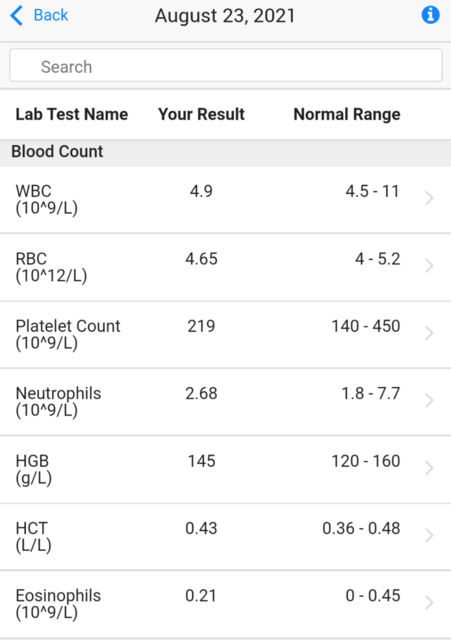Expand Eosinophils row chevron arrow

(x=429, y=602)
